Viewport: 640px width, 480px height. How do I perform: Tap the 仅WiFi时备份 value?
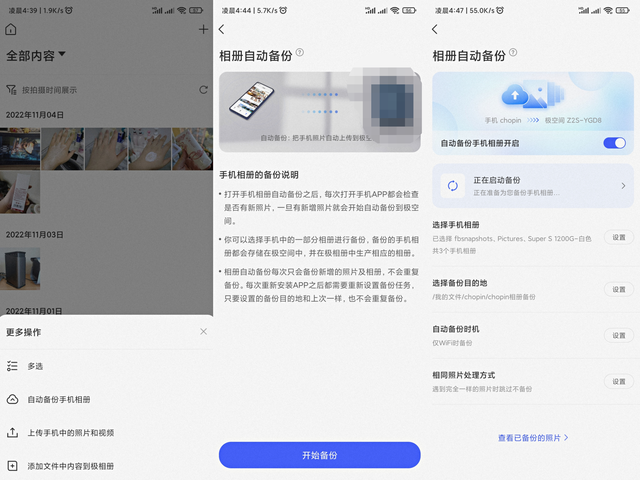coord(452,343)
